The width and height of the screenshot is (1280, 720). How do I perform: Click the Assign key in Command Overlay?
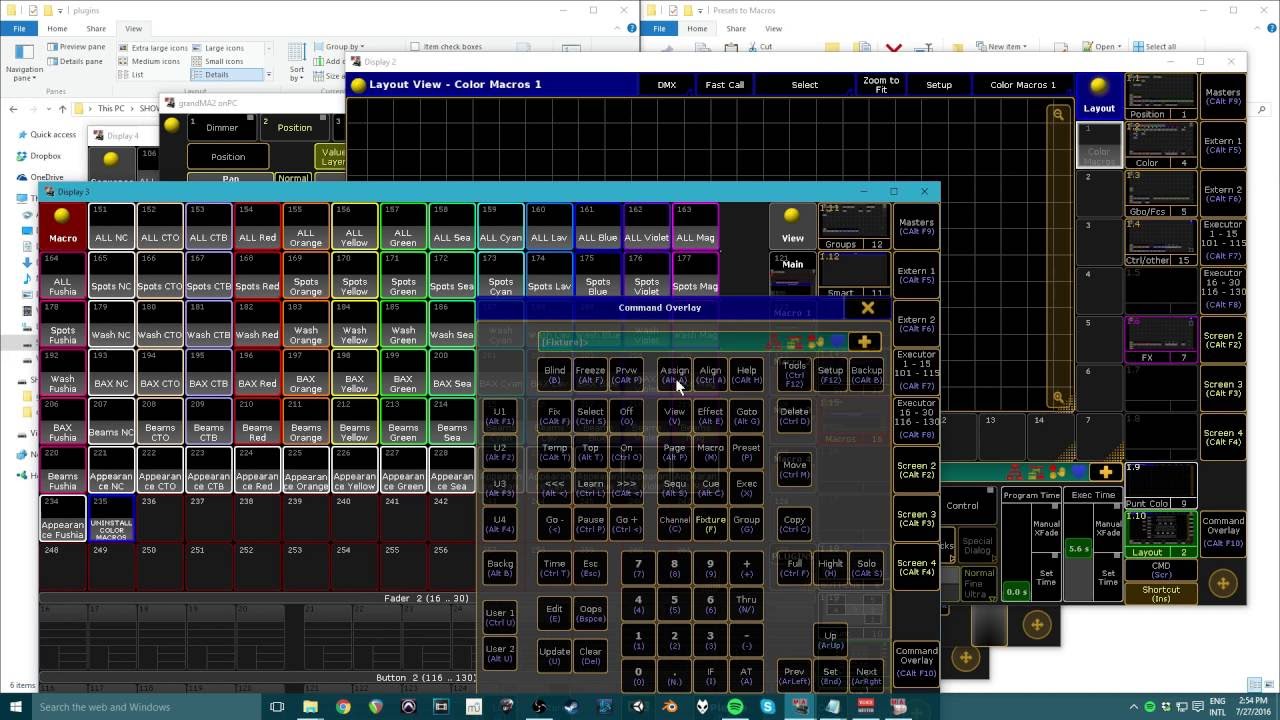(x=674, y=375)
